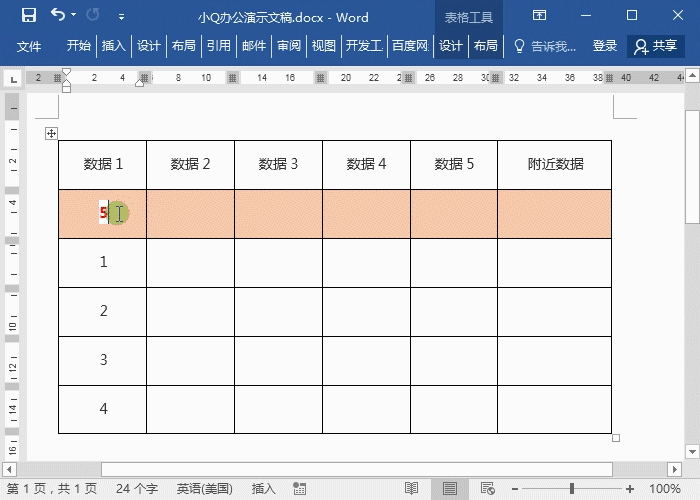Click the greyed Redo icon

click(92, 15)
